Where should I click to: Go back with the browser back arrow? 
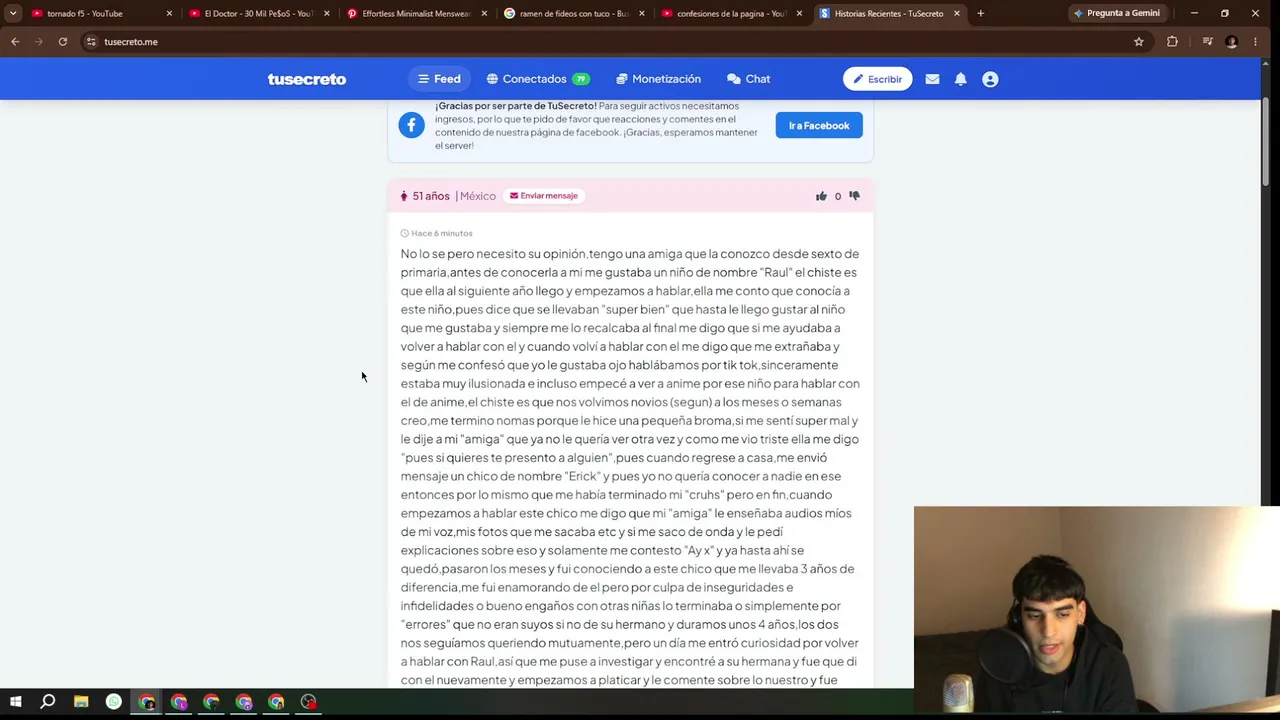pos(15,42)
